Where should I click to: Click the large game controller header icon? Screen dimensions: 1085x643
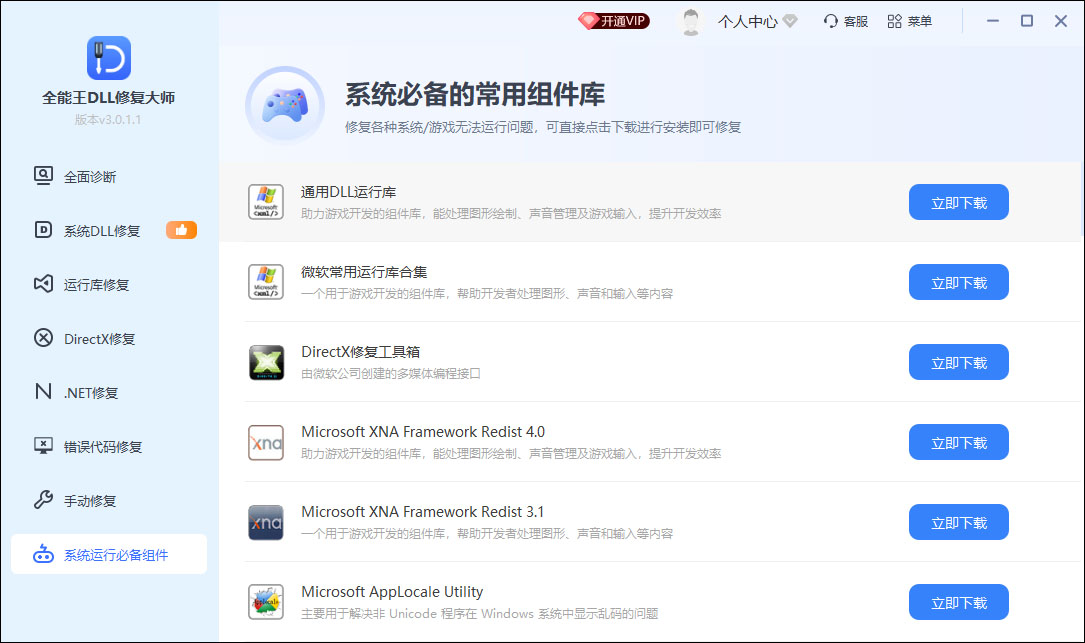[x=285, y=105]
